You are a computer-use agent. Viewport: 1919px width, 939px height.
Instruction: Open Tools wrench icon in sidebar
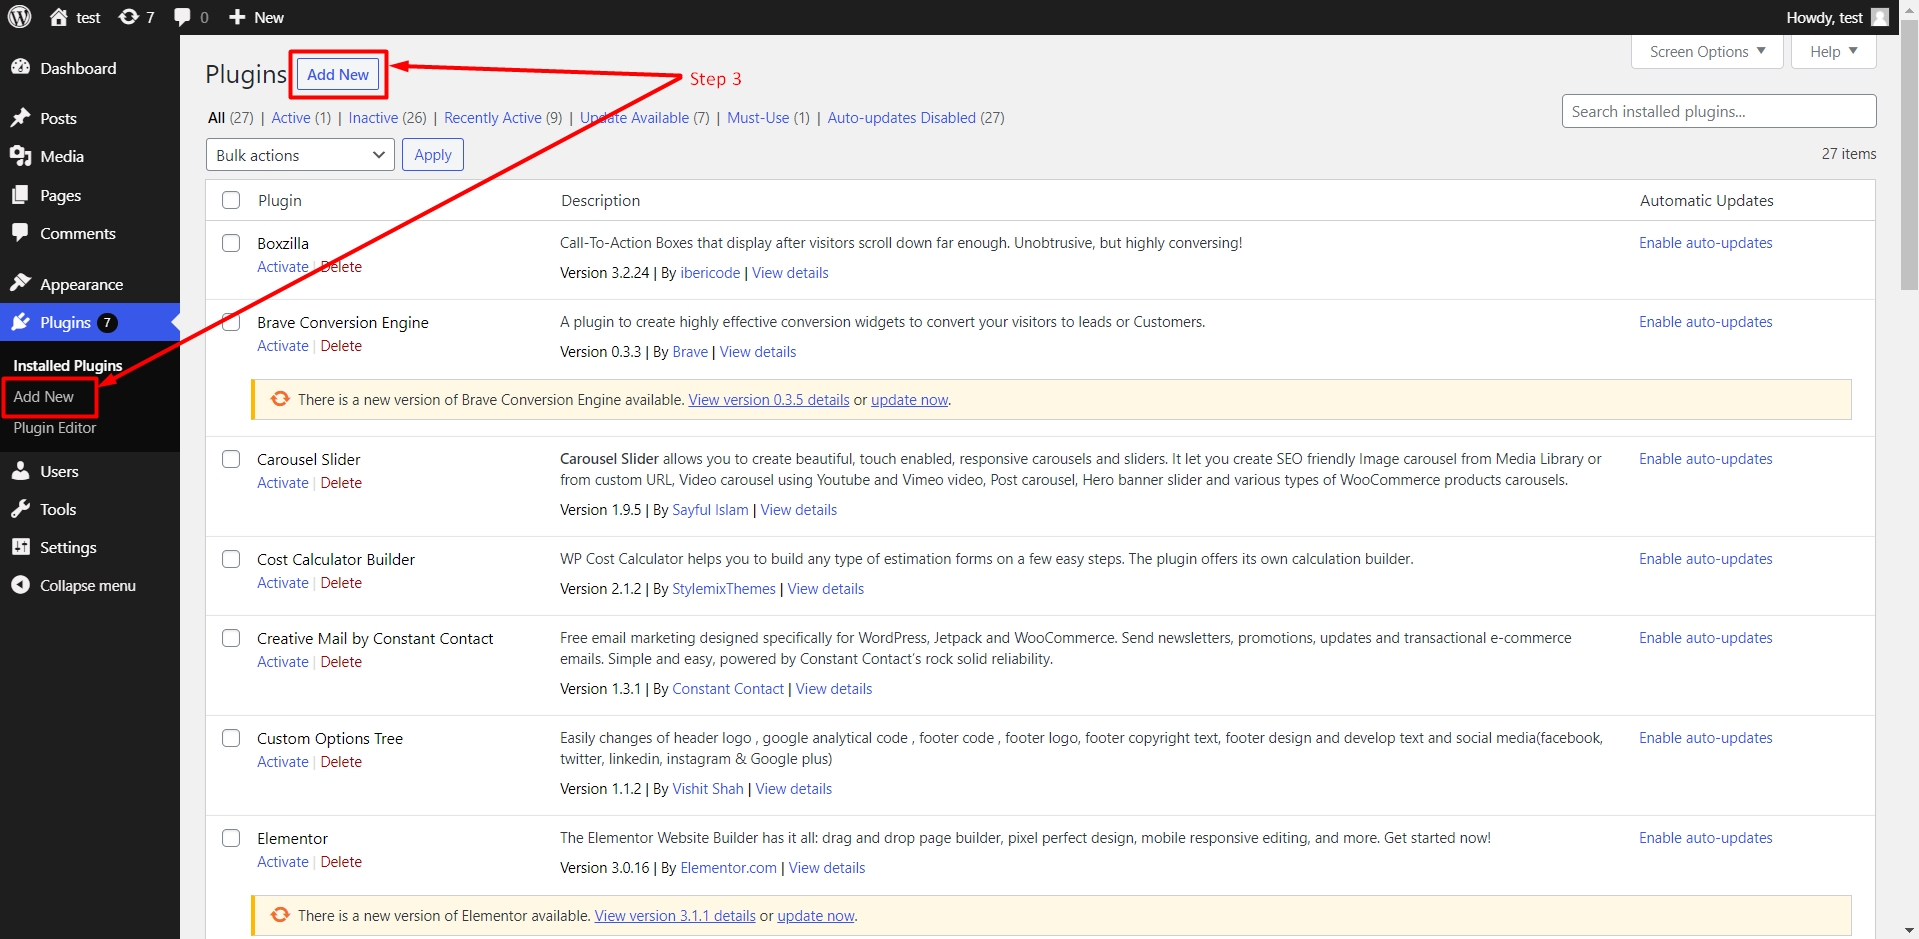(x=20, y=509)
